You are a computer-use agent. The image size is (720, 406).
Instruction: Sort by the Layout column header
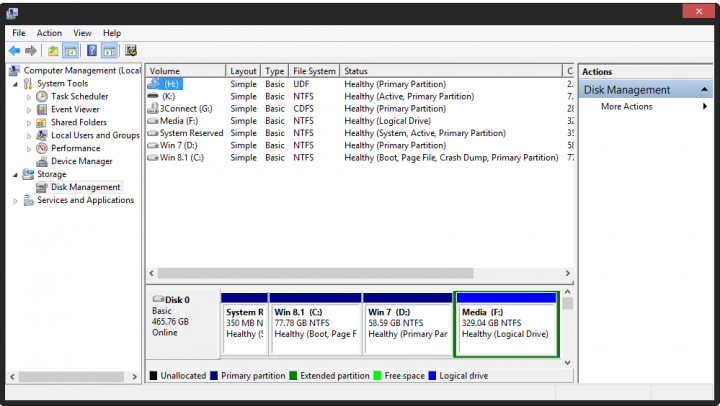243,71
